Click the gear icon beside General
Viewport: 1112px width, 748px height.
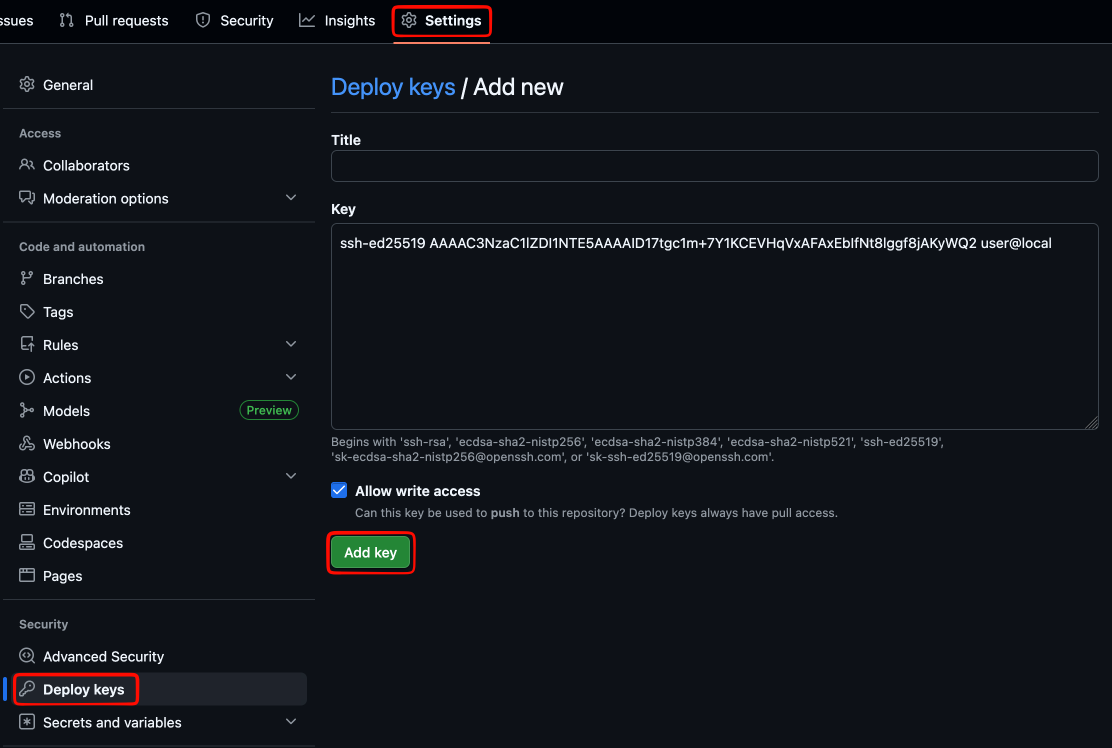(27, 85)
